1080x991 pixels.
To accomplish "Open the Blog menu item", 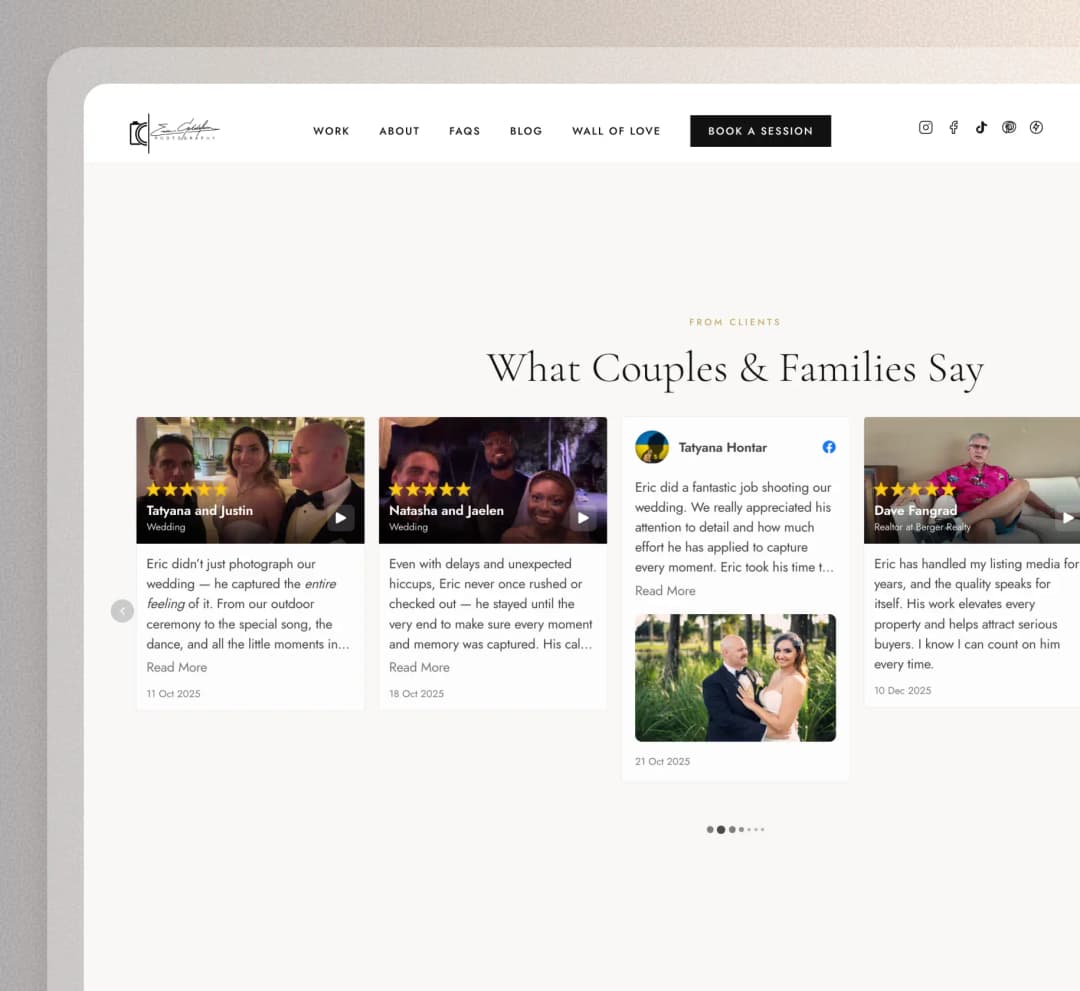I will [526, 131].
